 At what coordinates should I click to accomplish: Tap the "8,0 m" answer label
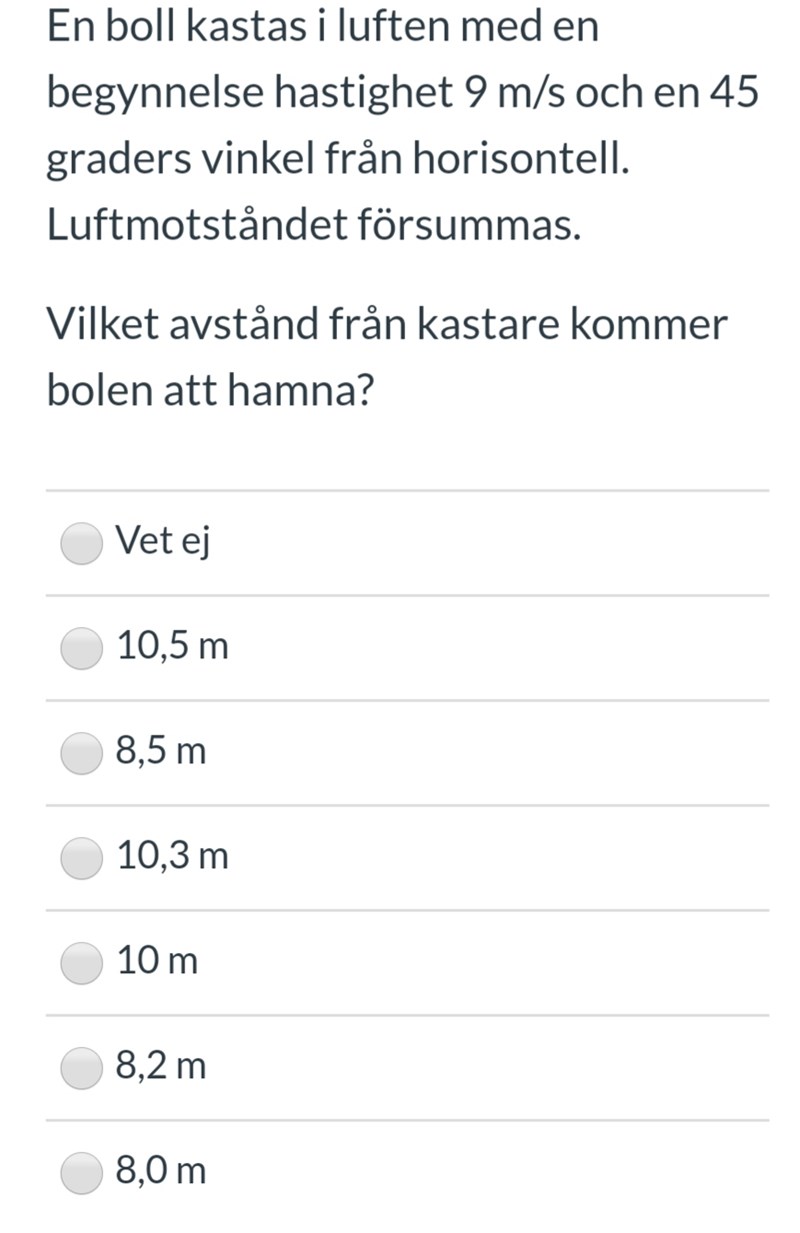[x=161, y=1171]
